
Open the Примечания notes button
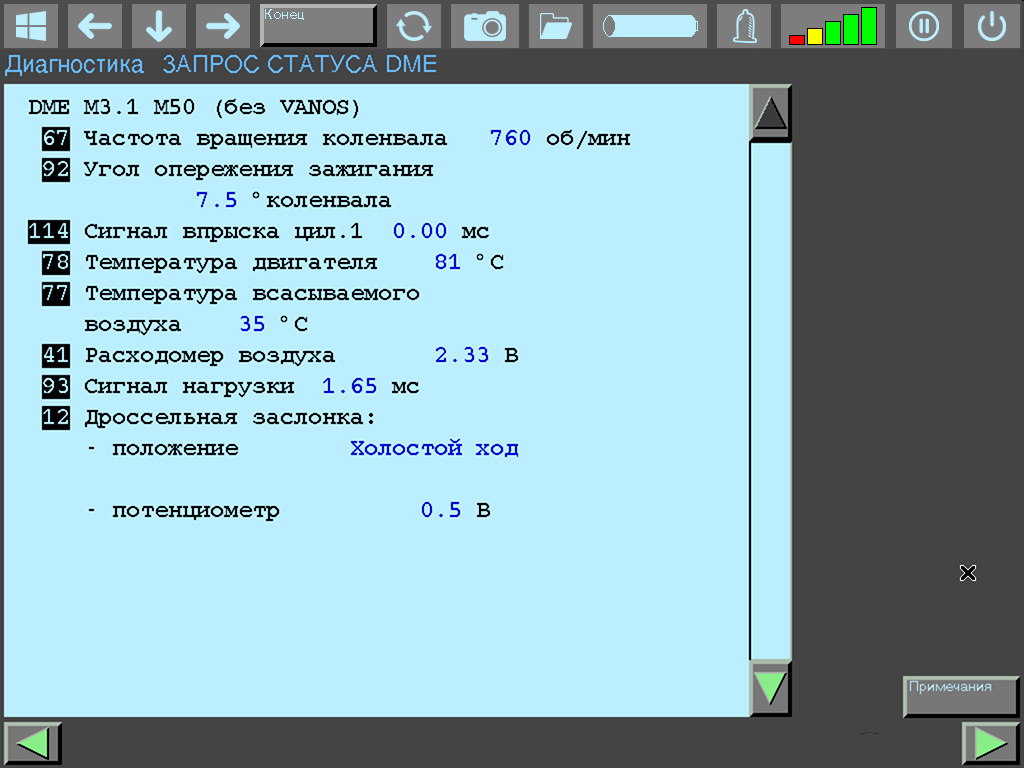click(x=961, y=696)
